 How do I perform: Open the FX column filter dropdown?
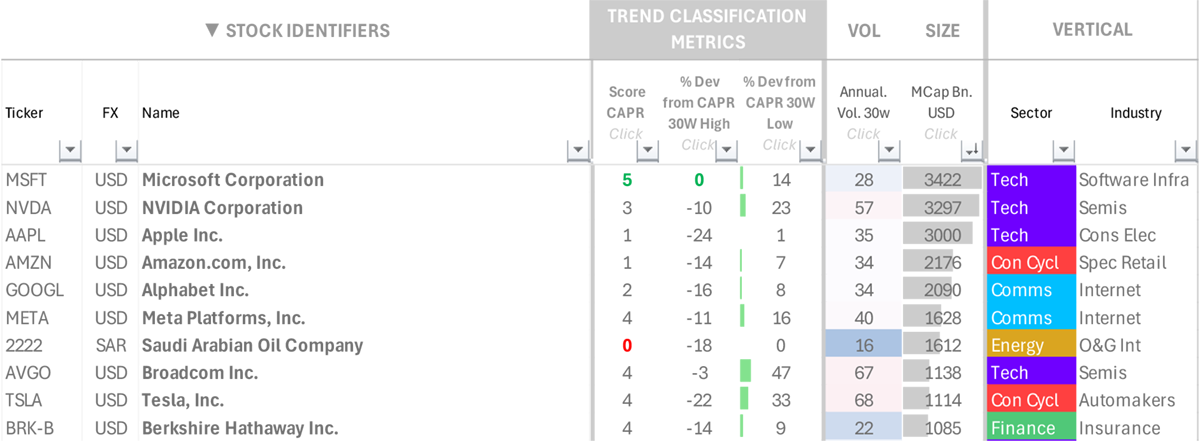click(x=126, y=151)
